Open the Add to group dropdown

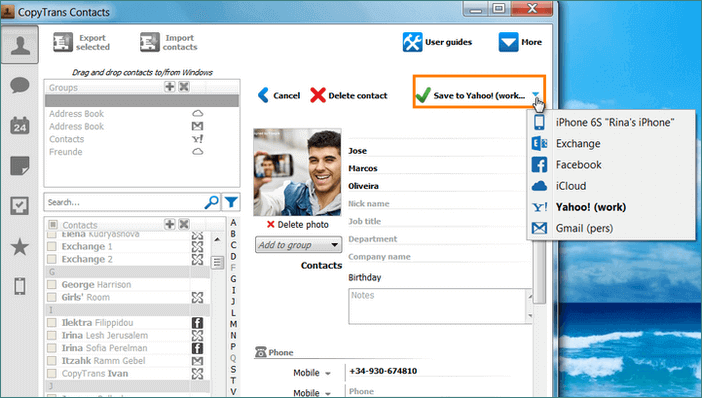coord(298,245)
